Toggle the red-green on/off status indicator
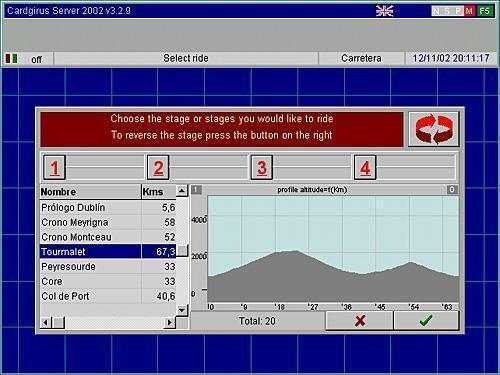 click(x=12, y=59)
